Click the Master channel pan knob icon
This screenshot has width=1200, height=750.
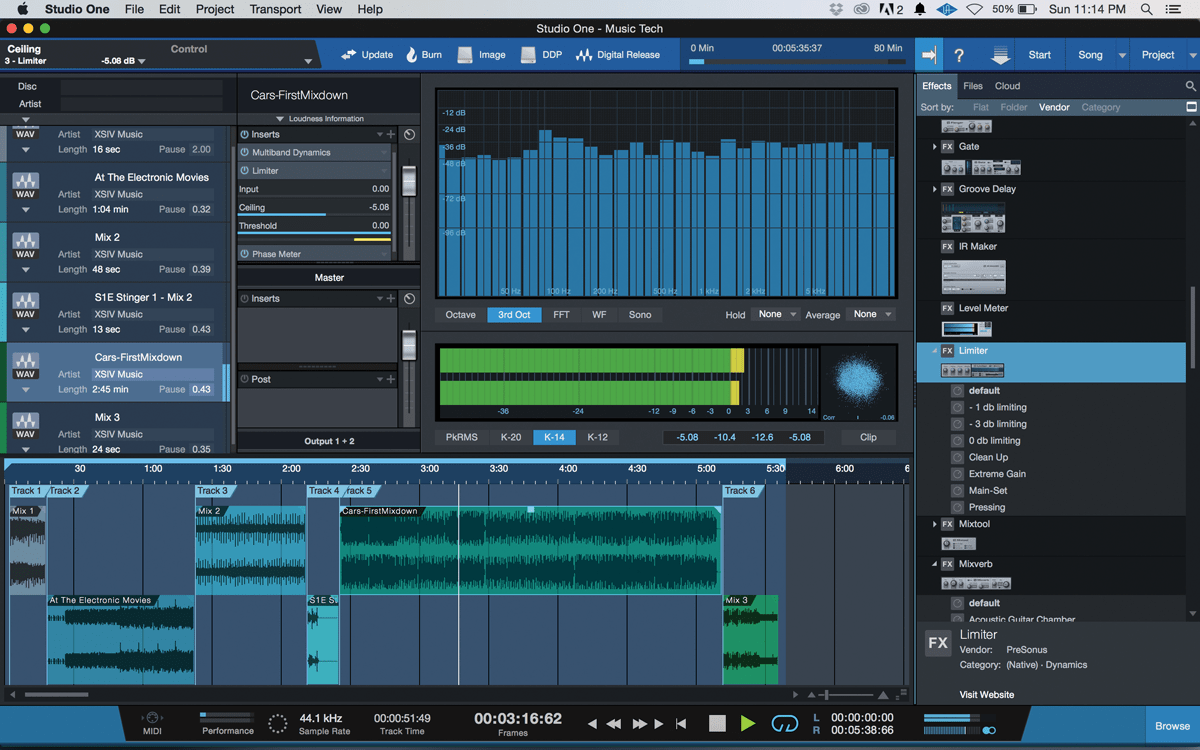click(x=409, y=298)
